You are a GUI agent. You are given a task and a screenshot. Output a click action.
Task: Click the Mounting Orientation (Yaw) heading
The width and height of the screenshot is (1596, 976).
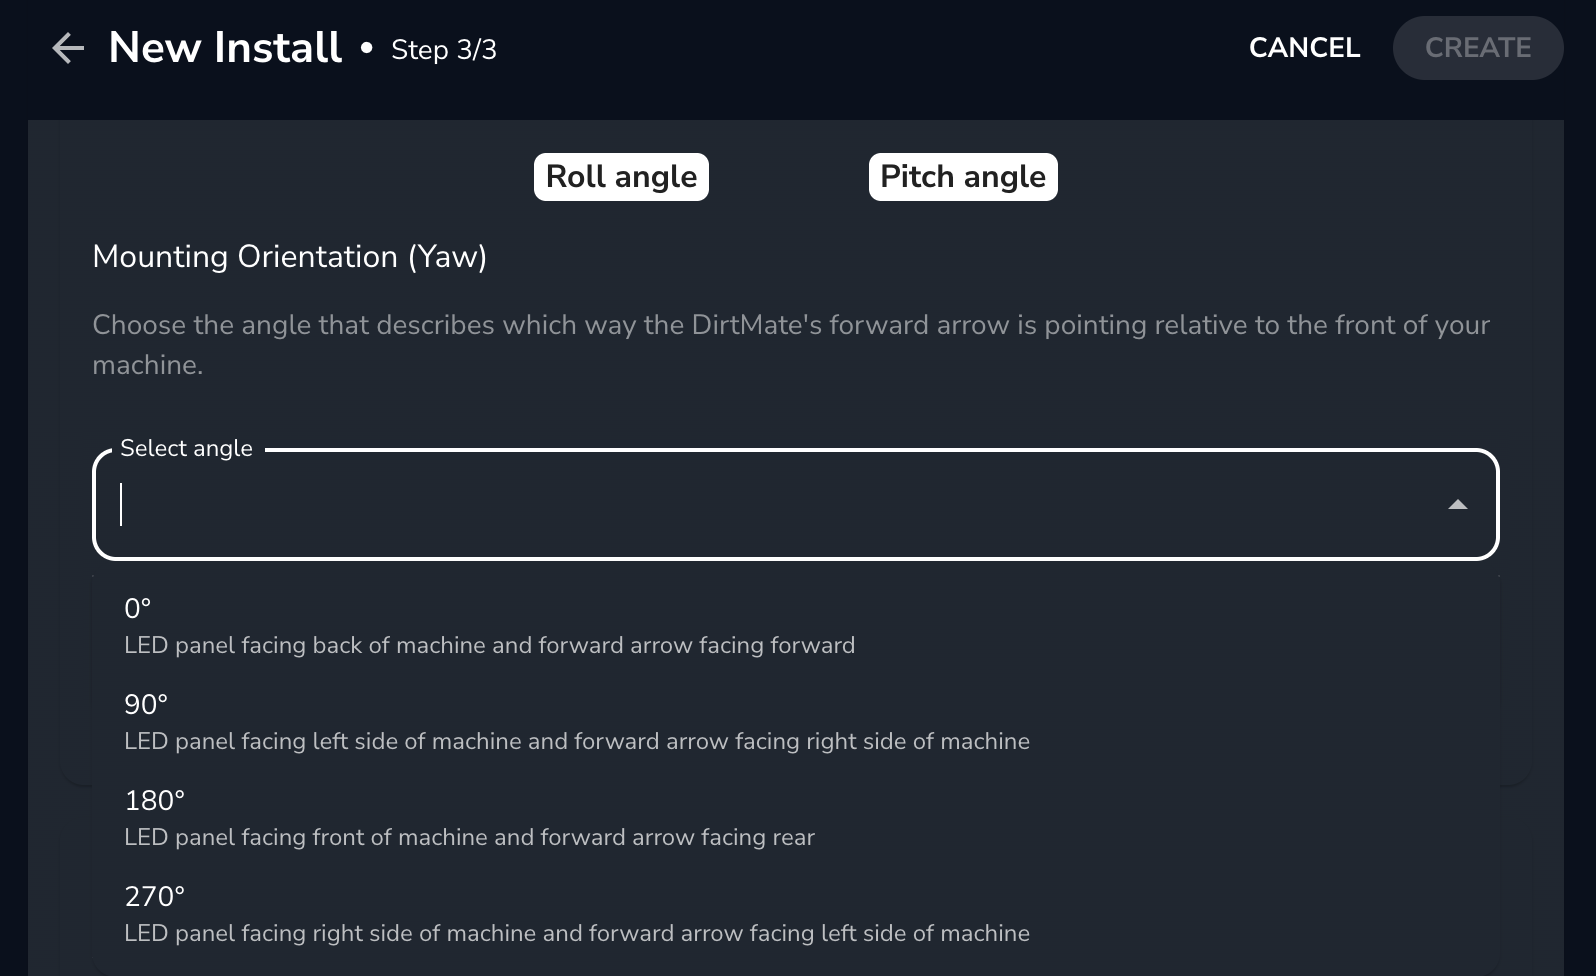pyautogui.click(x=289, y=257)
